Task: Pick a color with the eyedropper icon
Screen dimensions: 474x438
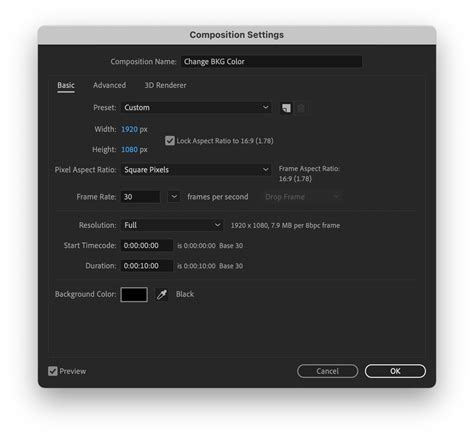Action: pos(162,294)
